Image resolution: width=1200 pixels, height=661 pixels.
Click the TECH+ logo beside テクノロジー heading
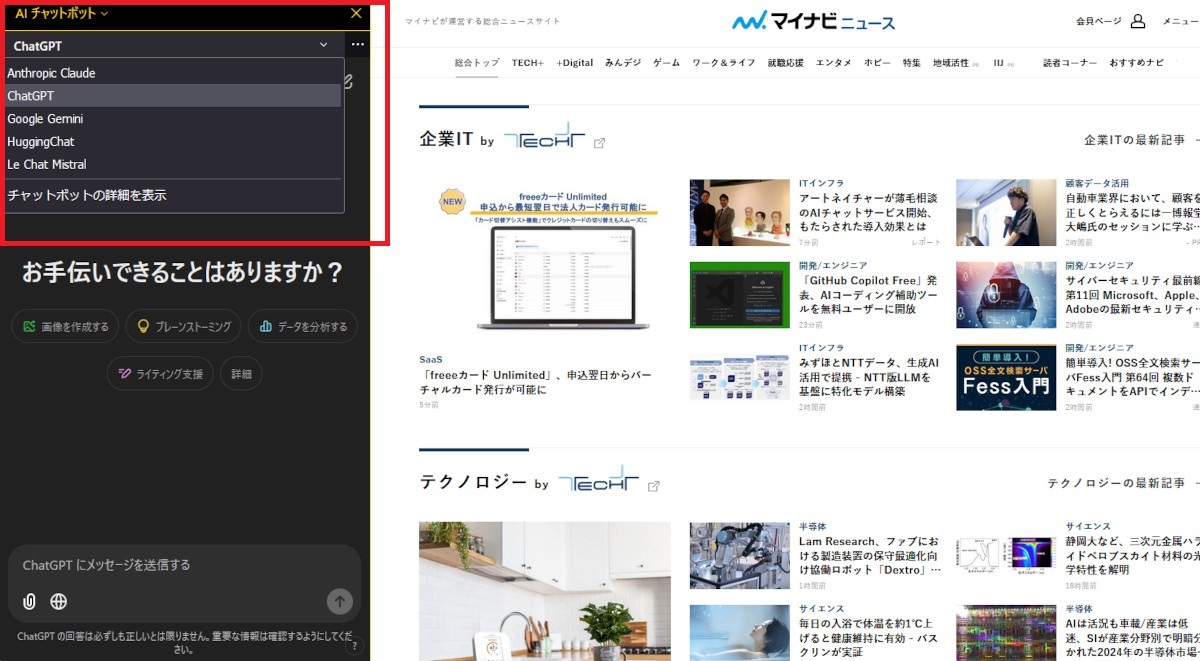(x=598, y=482)
